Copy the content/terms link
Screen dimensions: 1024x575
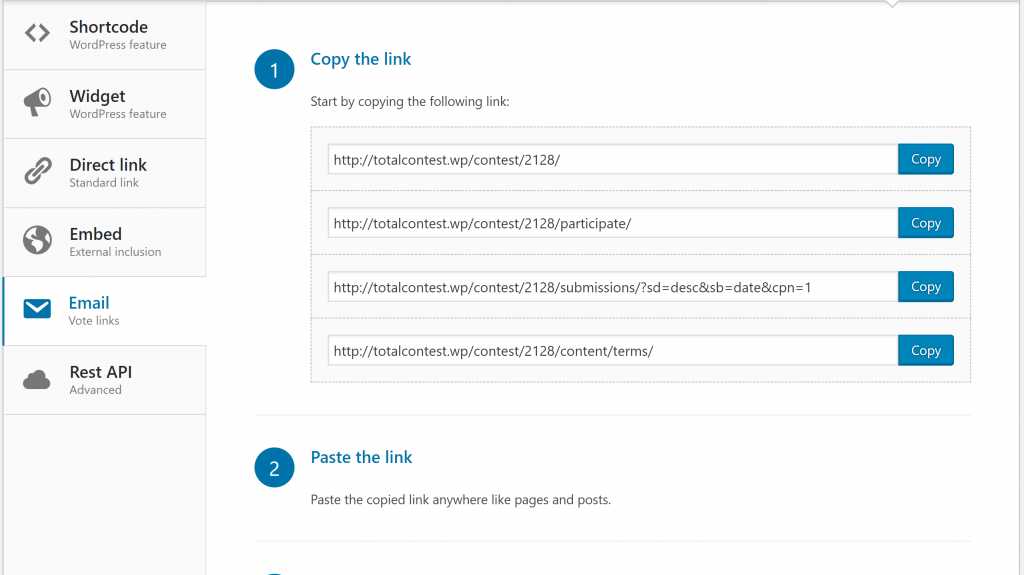click(x=925, y=350)
